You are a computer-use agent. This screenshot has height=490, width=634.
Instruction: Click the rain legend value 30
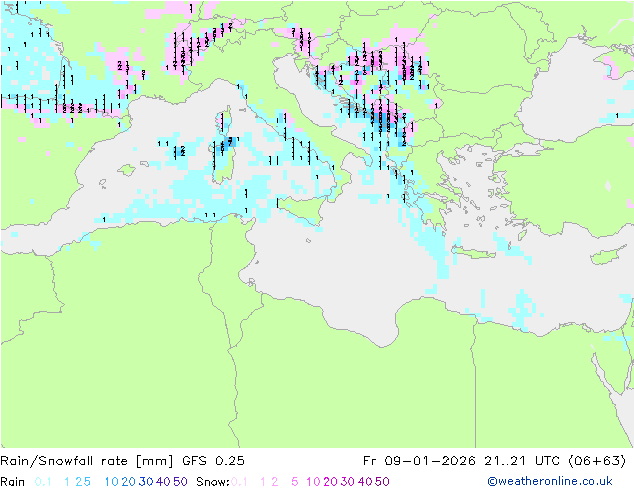146,482
